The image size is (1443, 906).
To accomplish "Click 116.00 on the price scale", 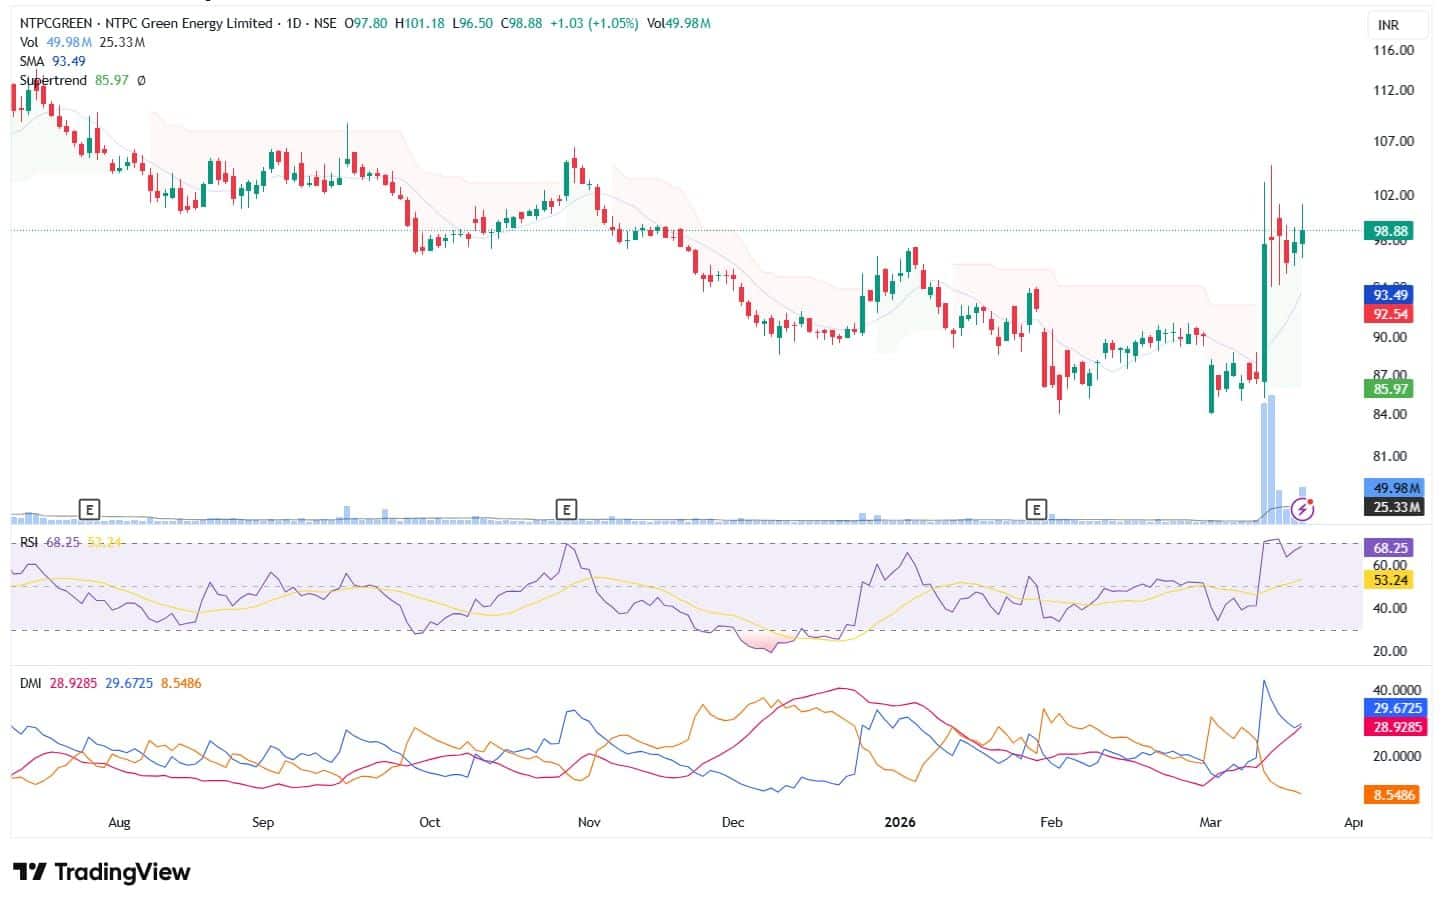I will [1394, 50].
